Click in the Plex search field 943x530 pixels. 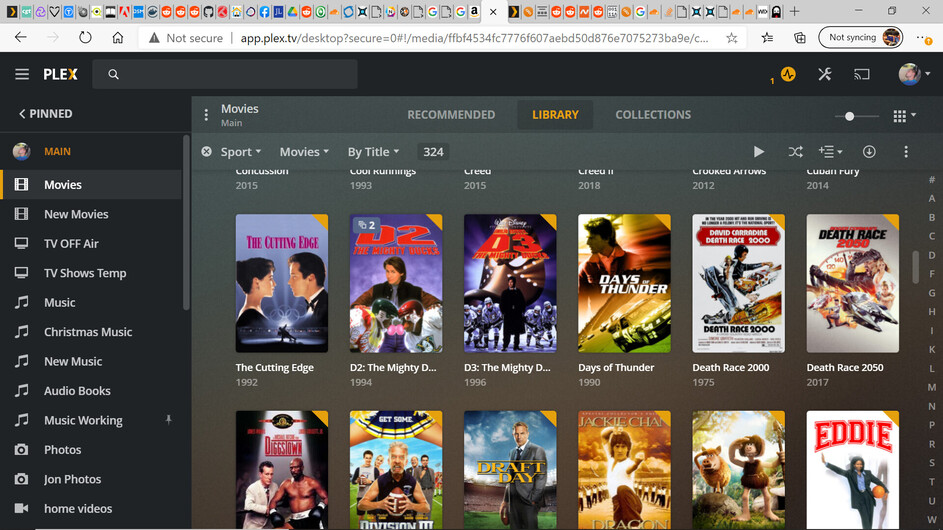(x=225, y=74)
